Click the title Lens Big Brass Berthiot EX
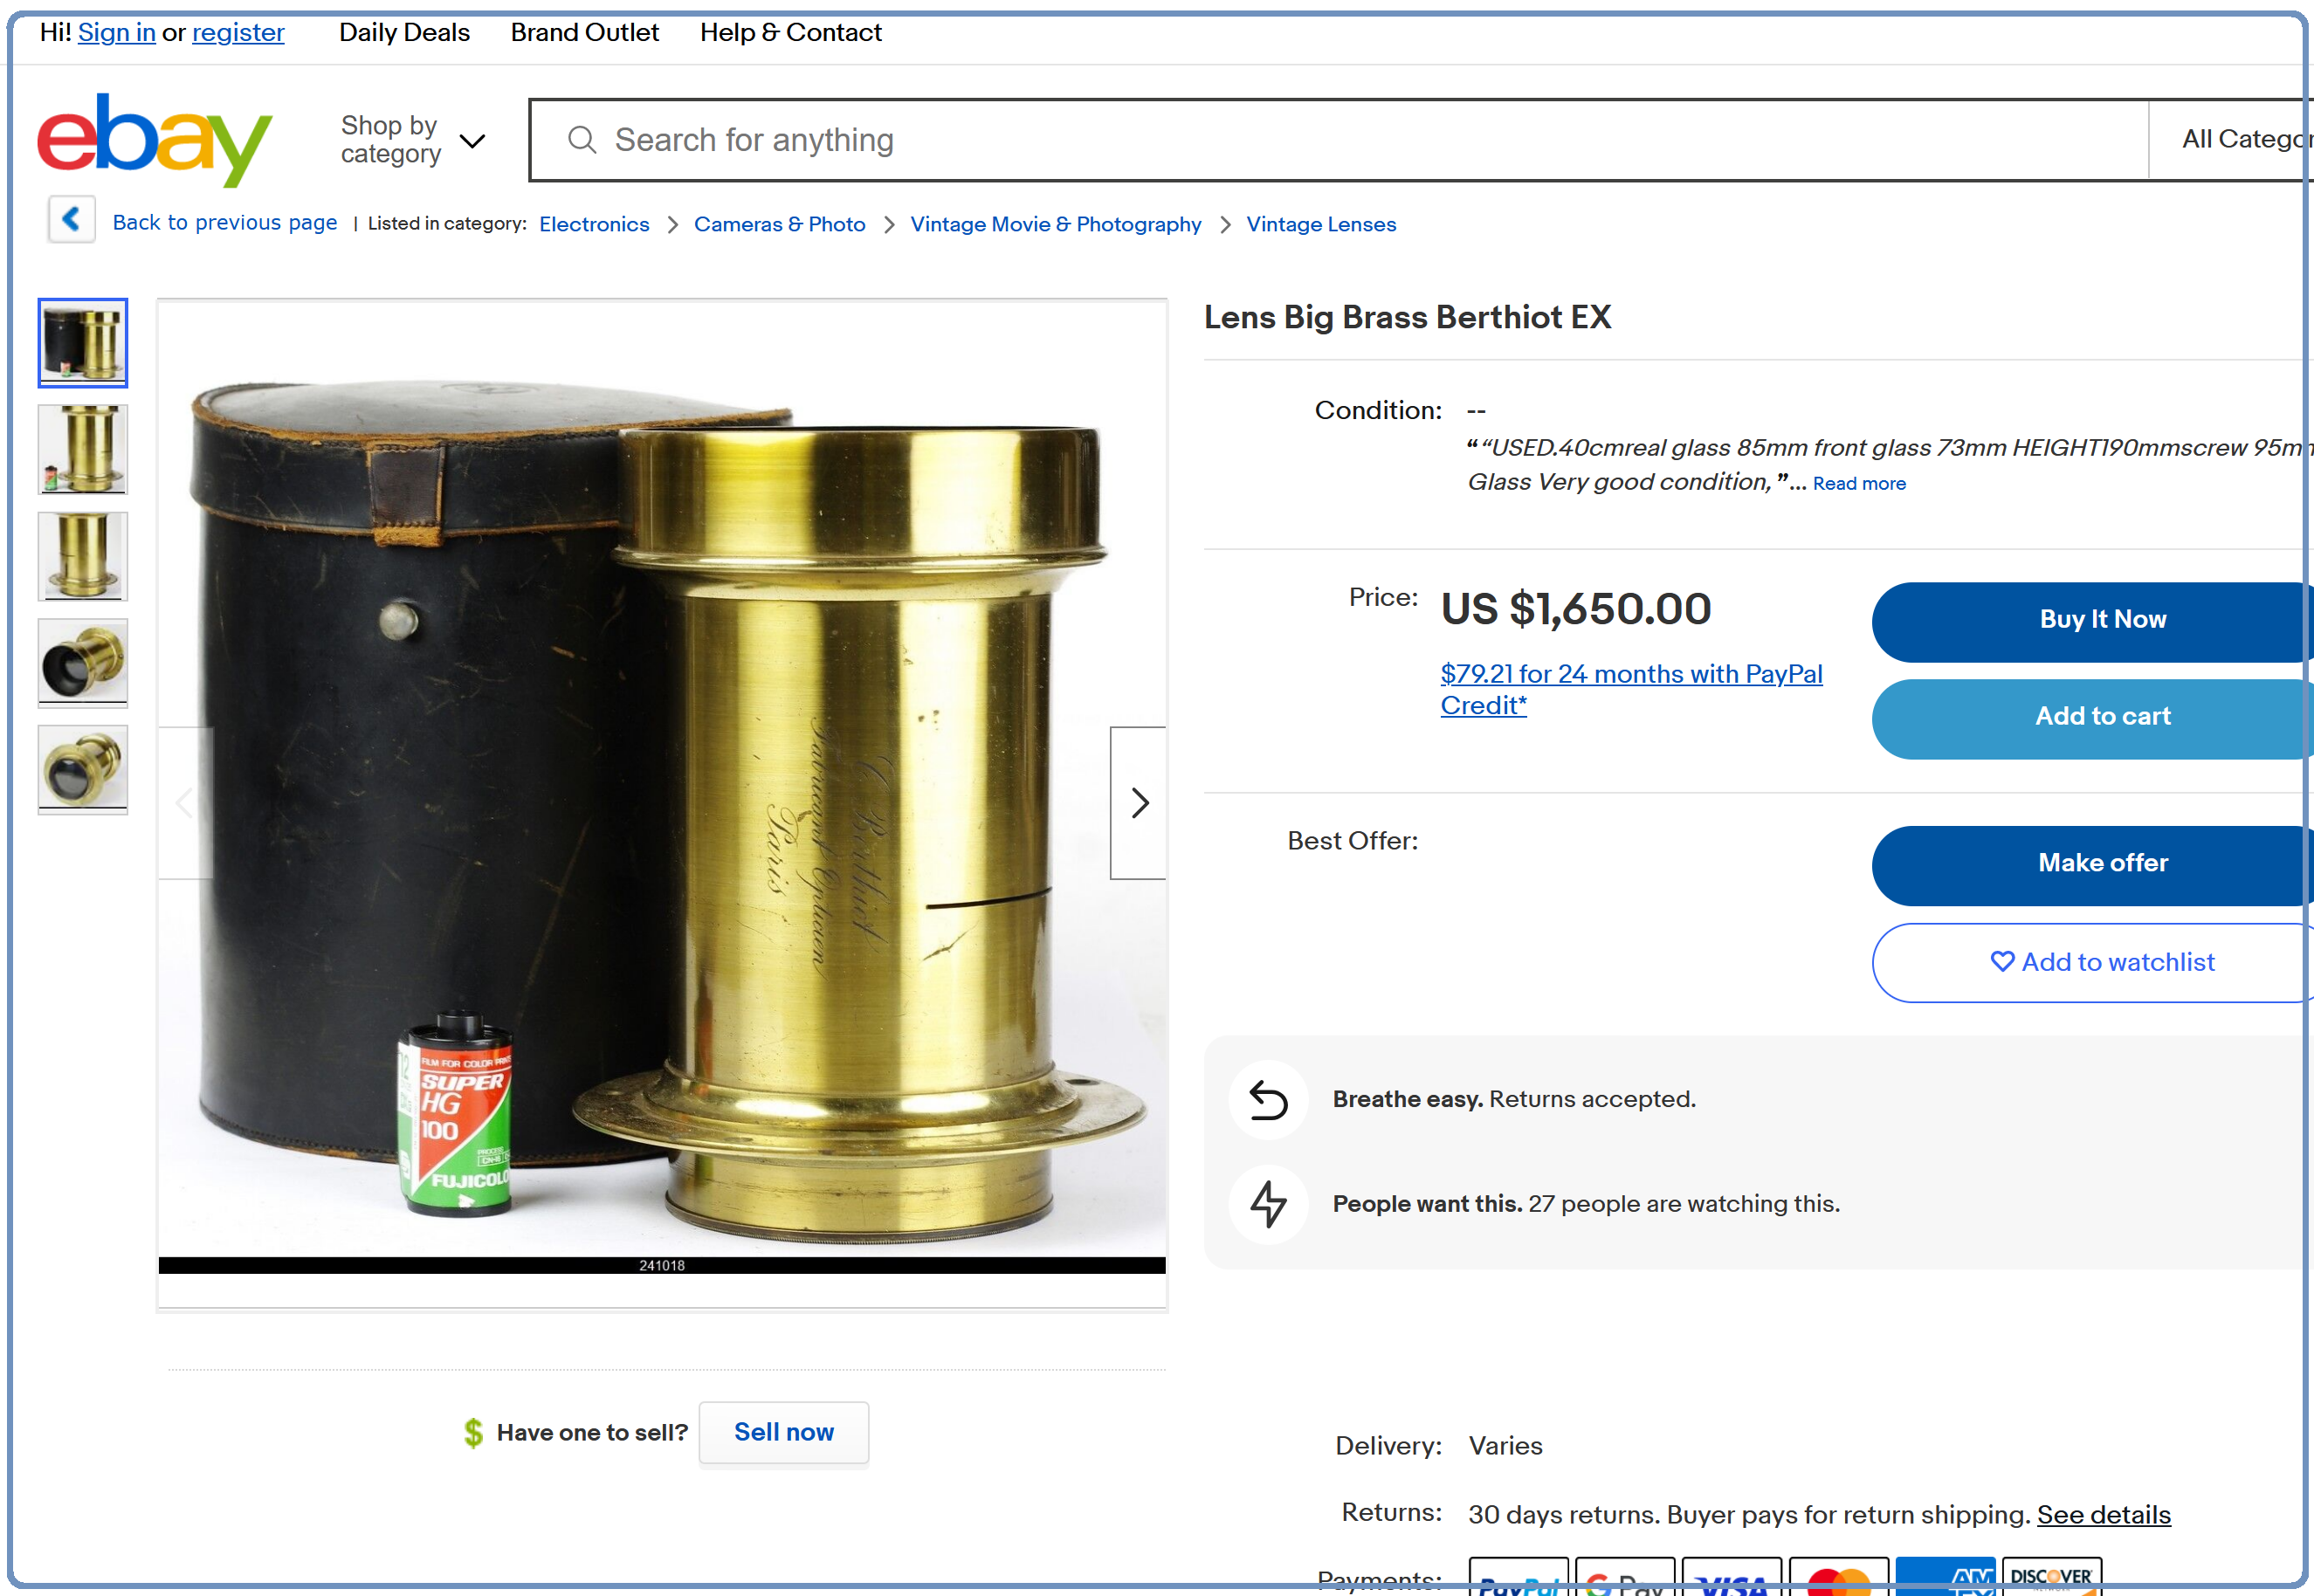 click(1407, 317)
